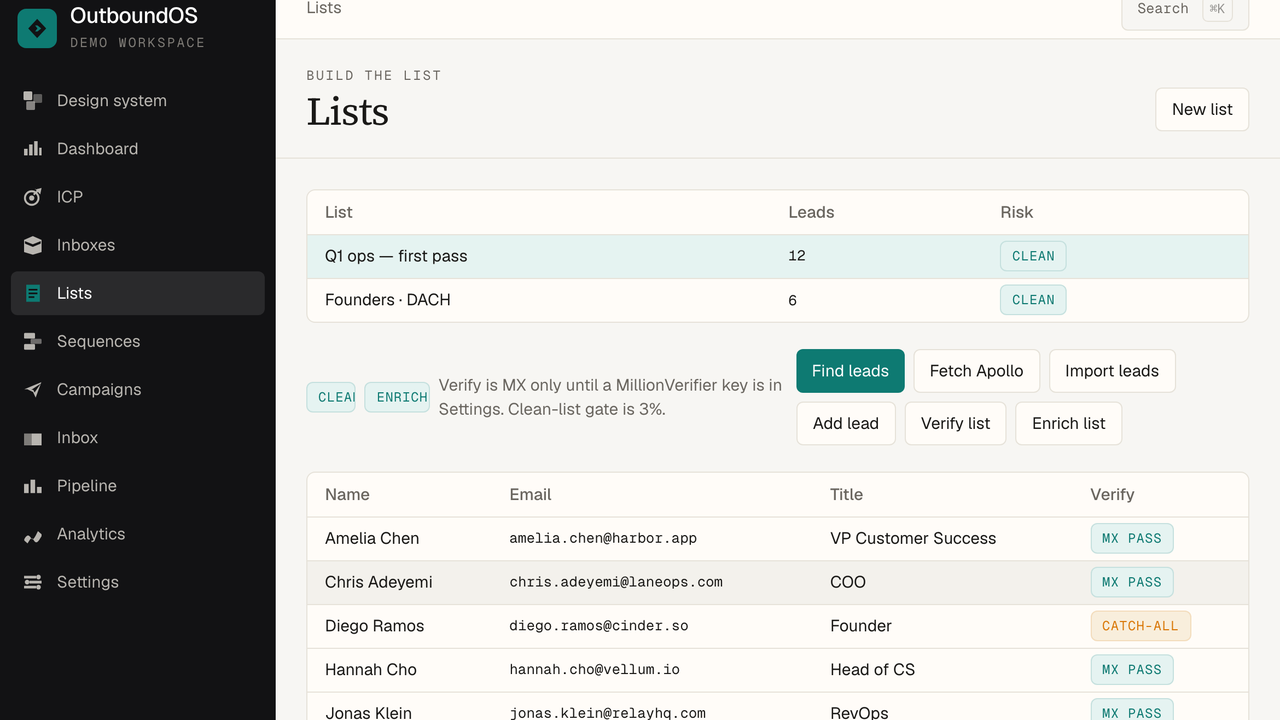This screenshot has height=720, width=1280.
Task: Click the Head of CS title
Action: click(872, 670)
